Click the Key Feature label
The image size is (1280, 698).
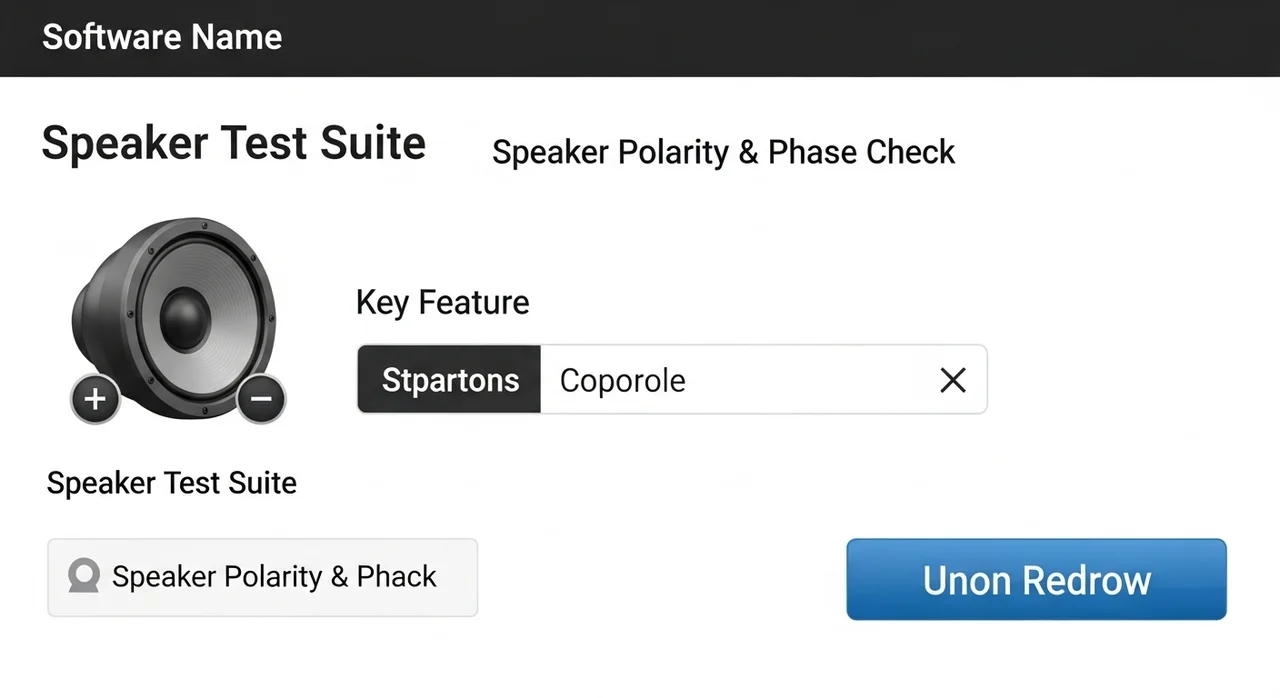pos(442,302)
